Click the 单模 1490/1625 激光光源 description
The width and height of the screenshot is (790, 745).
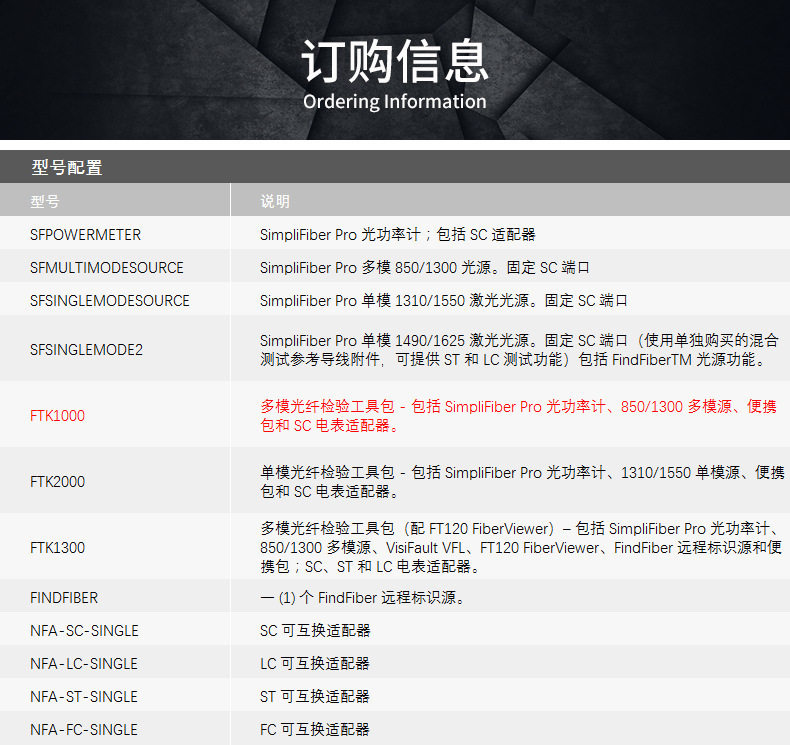pyautogui.click(x=519, y=350)
